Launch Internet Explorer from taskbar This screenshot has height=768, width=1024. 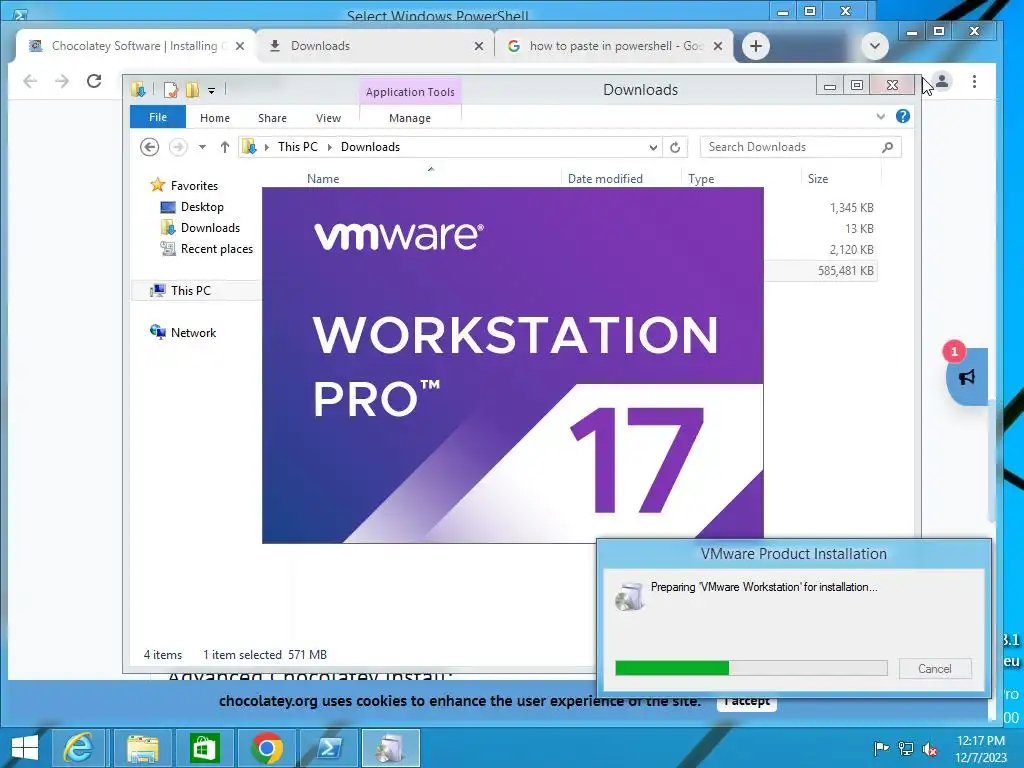pos(77,748)
